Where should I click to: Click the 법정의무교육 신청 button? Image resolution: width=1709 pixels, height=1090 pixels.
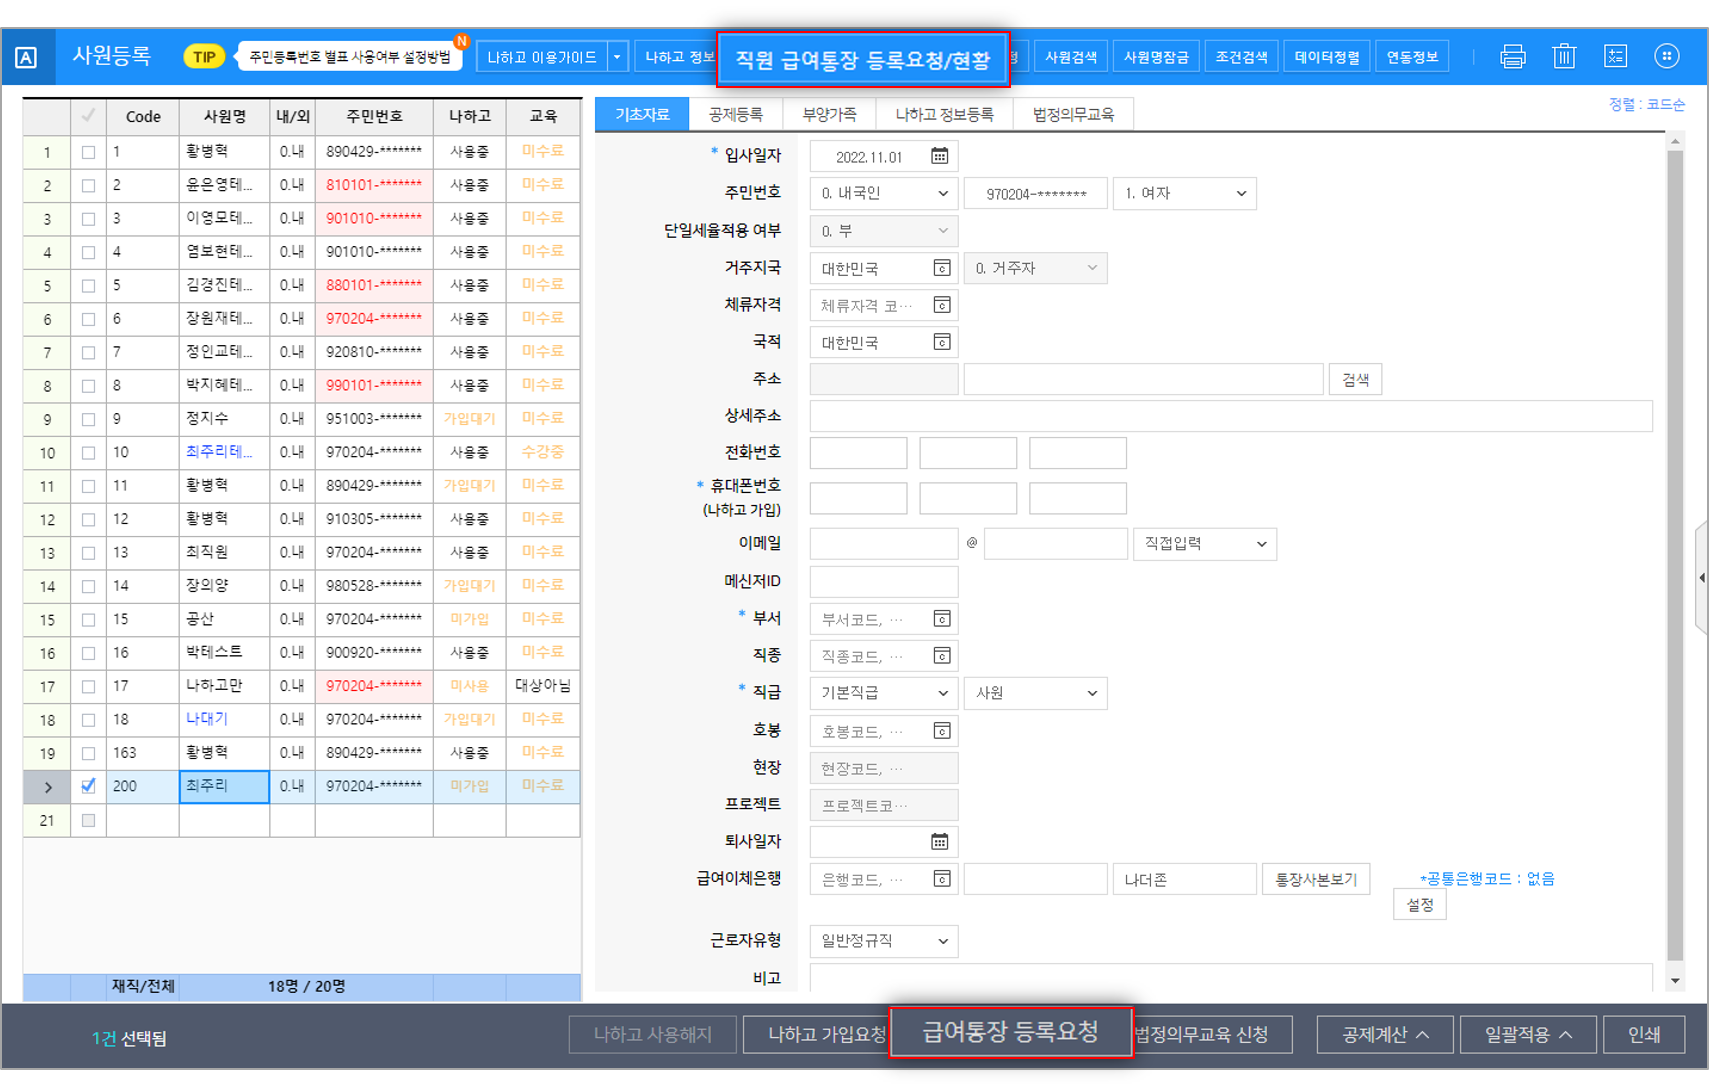pyautogui.click(x=1212, y=1034)
